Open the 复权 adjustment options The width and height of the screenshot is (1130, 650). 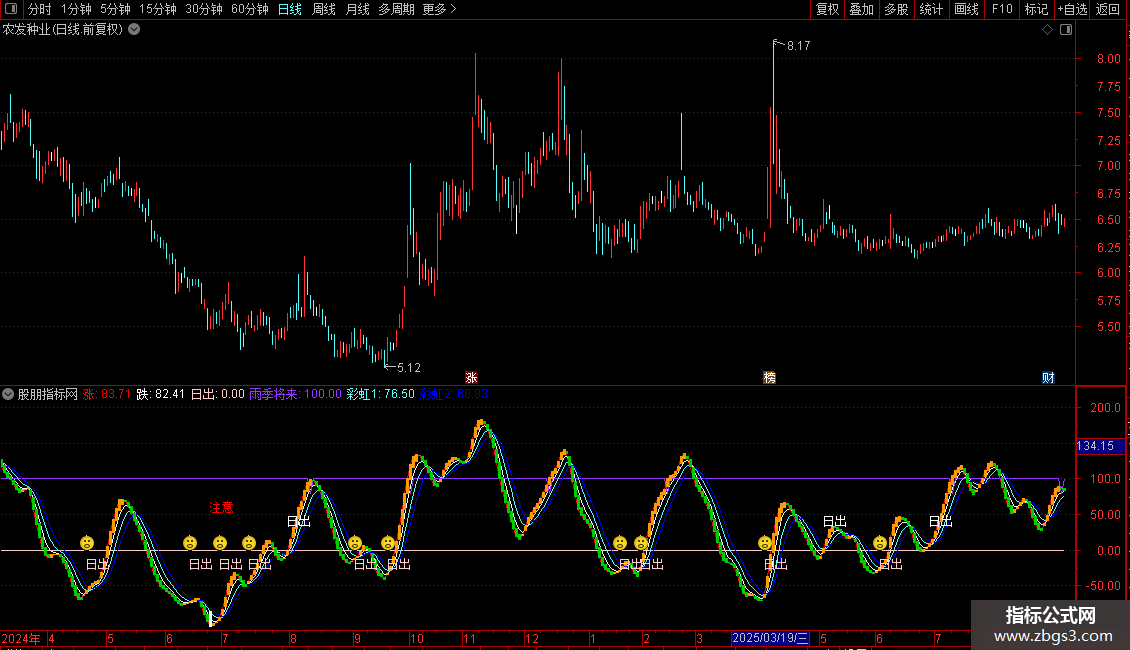[x=827, y=9]
